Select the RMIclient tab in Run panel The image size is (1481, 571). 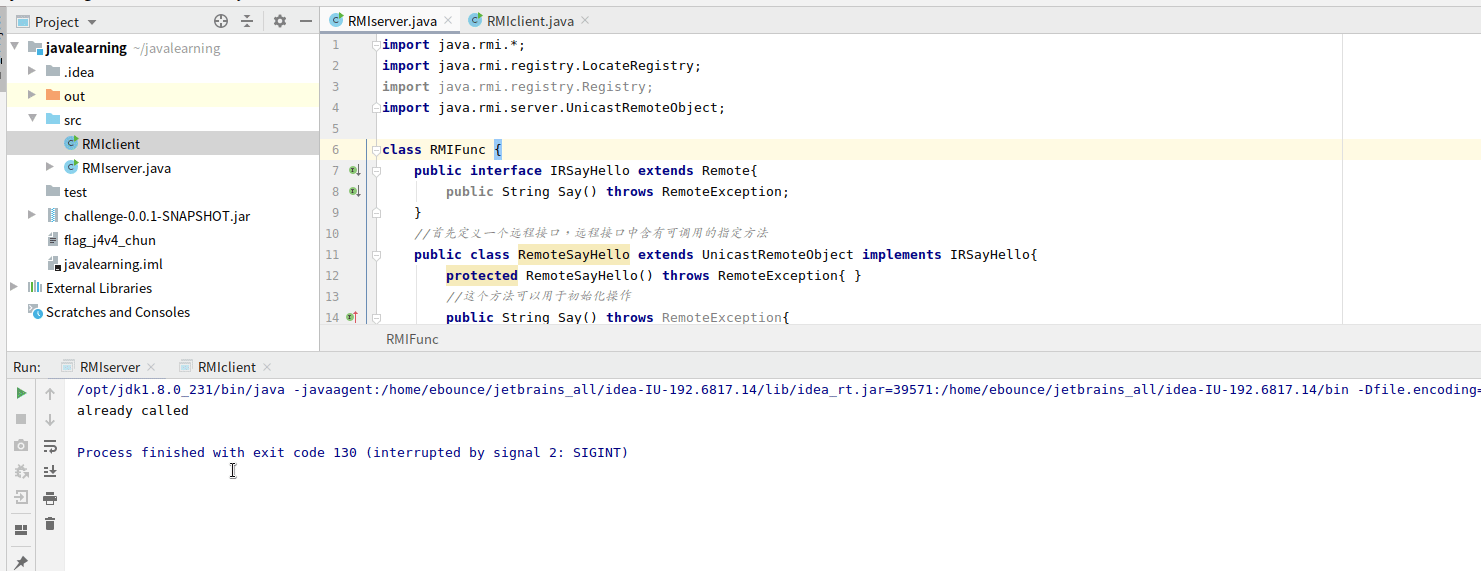tap(226, 367)
